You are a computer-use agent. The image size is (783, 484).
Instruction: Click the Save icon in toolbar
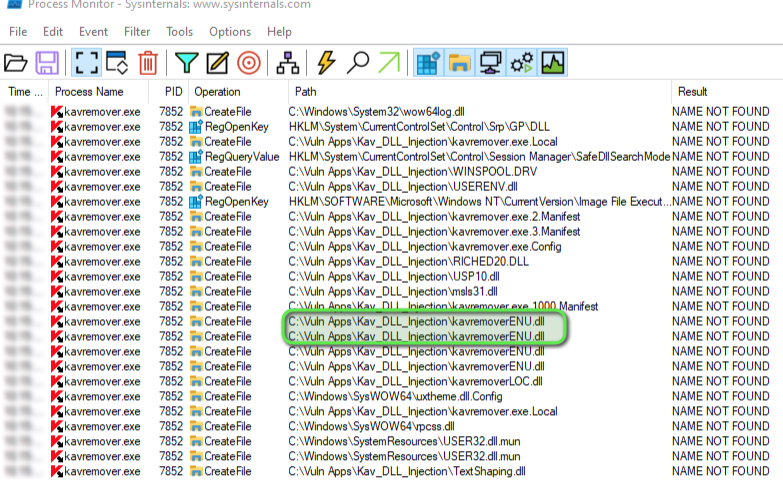pyautogui.click(x=46, y=63)
